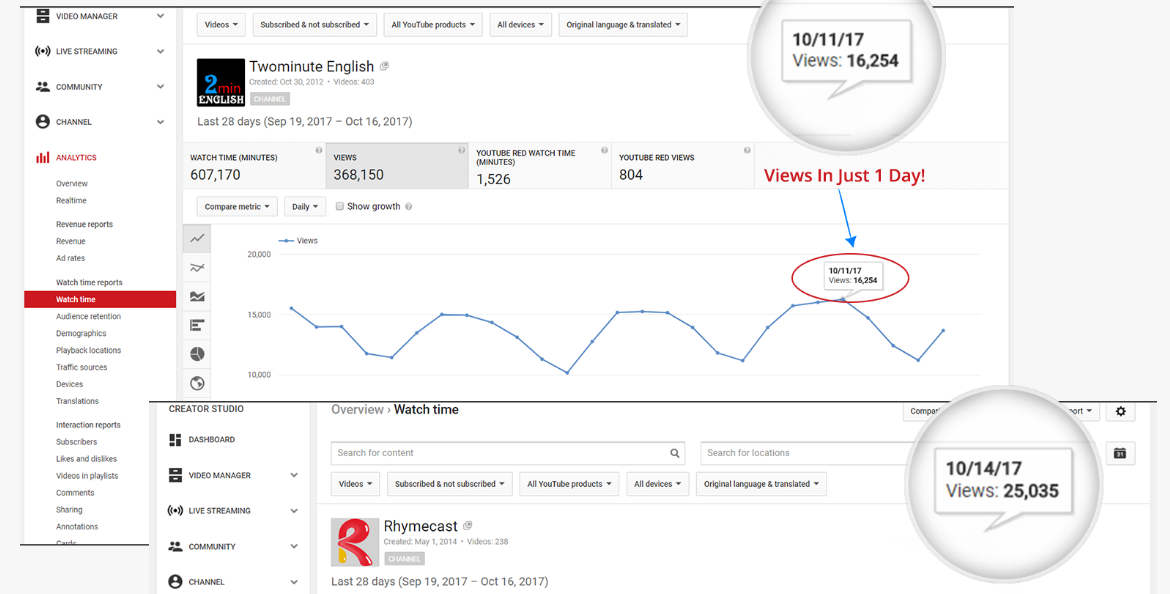Enable the Show growth checkbox
The width and height of the screenshot is (1170, 594).
[x=340, y=207]
